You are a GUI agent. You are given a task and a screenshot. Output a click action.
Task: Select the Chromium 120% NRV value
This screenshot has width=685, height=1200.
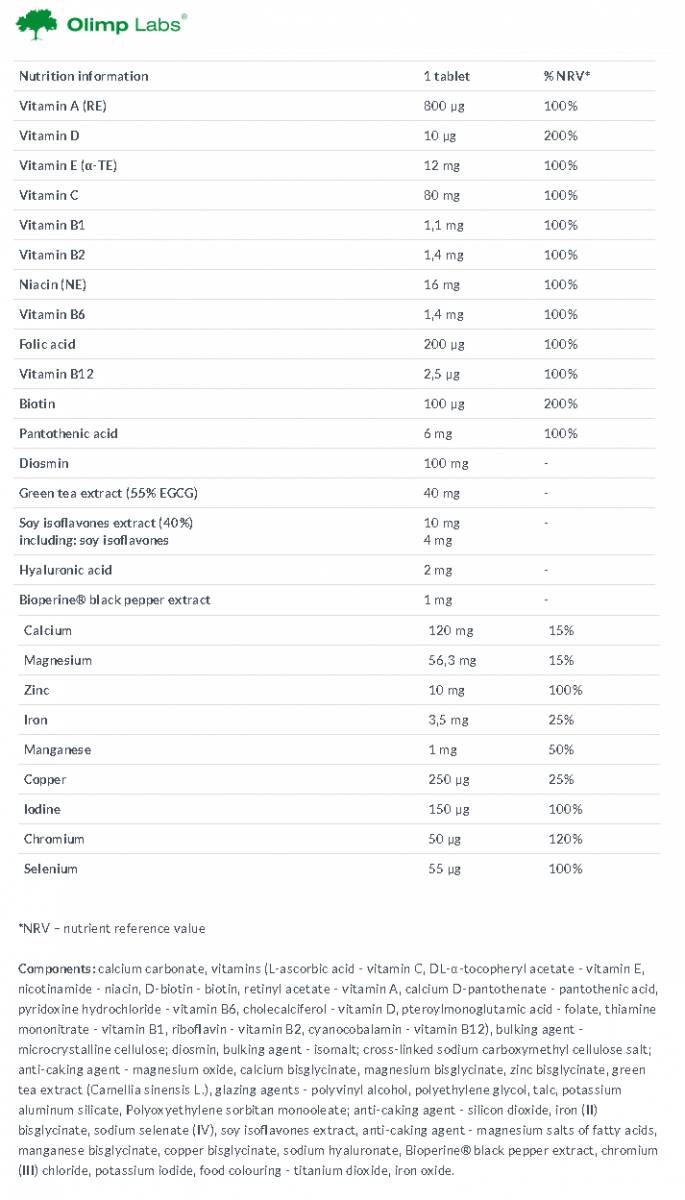(x=565, y=839)
